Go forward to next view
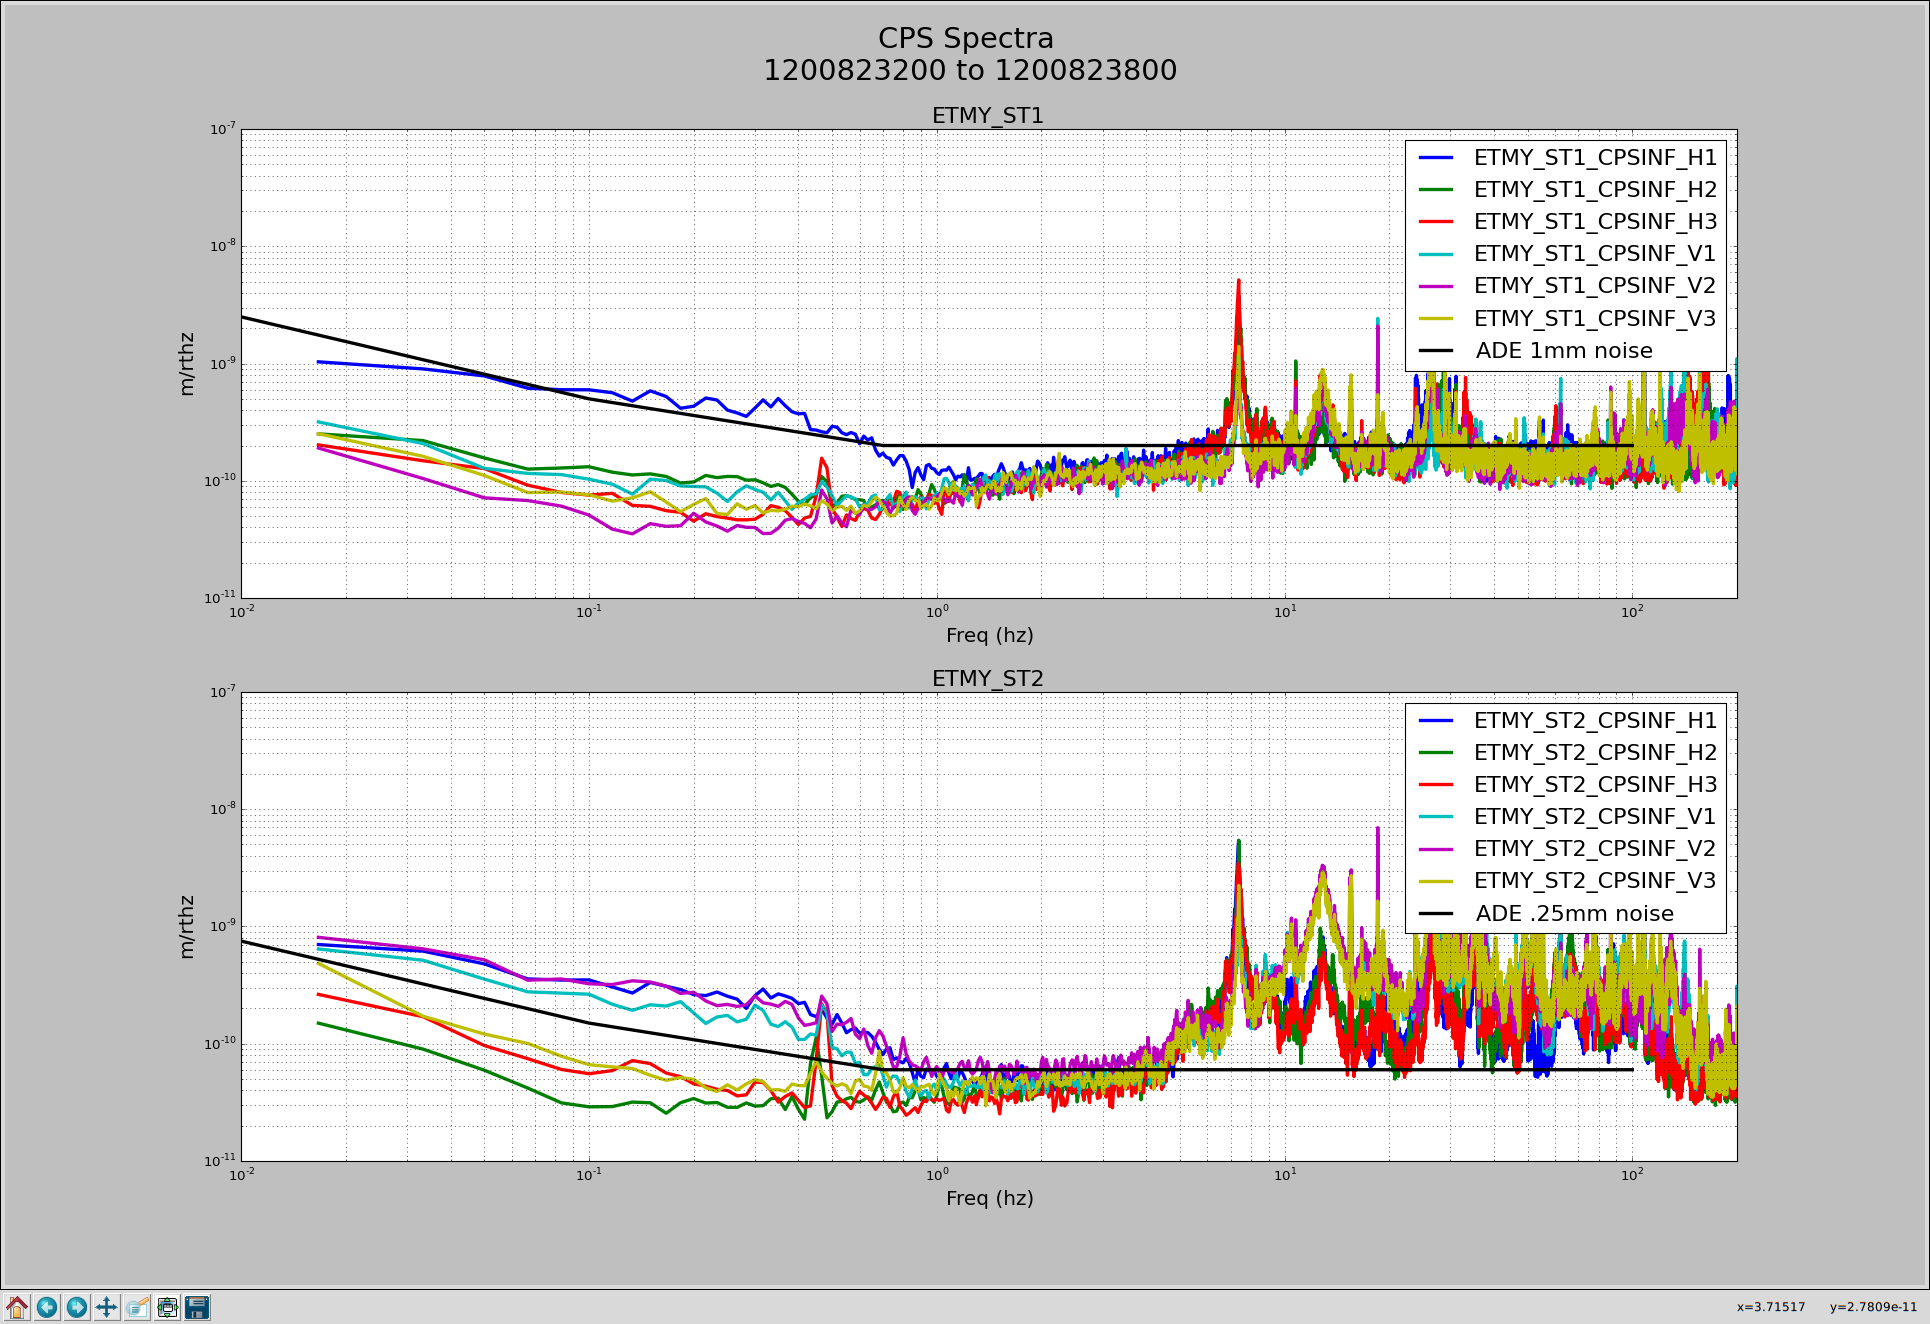The width and height of the screenshot is (1930, 1324). pyautogui.click(x=77, y=1307)
